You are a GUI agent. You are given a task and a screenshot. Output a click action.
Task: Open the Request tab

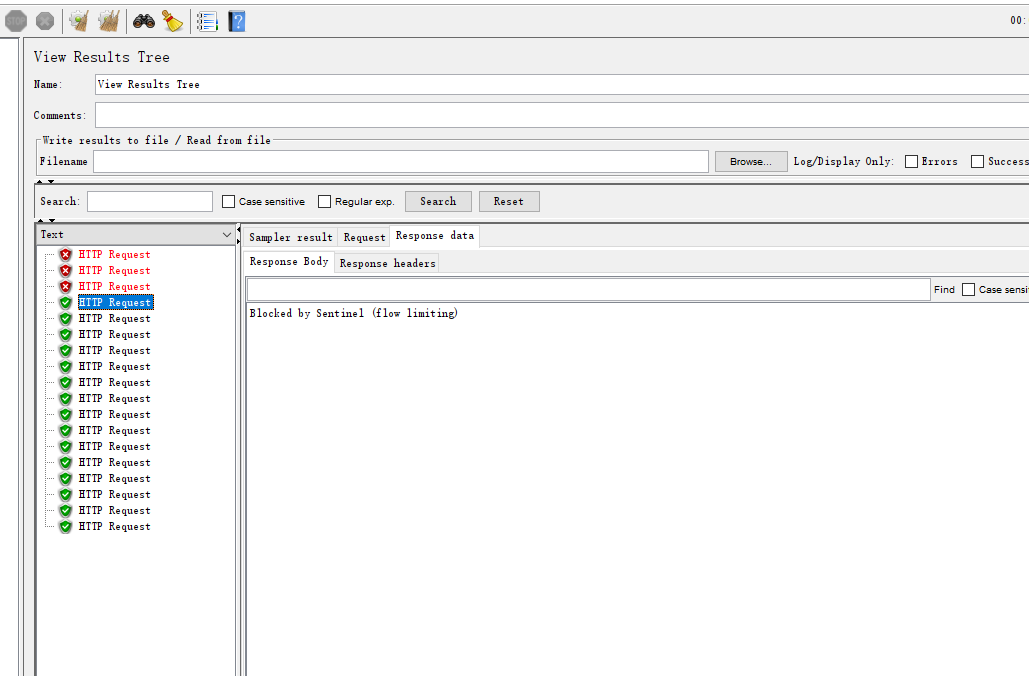point(364,237)
